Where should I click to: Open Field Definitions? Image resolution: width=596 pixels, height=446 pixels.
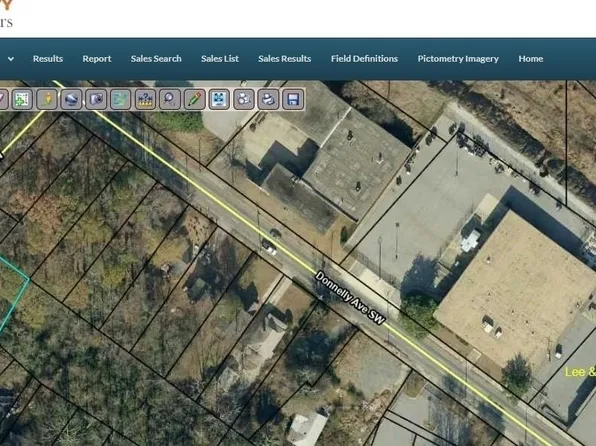364,59
